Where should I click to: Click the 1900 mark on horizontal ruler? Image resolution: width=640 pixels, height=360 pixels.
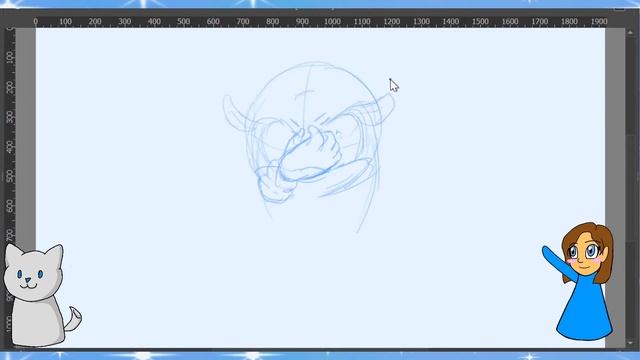[599, 21]
